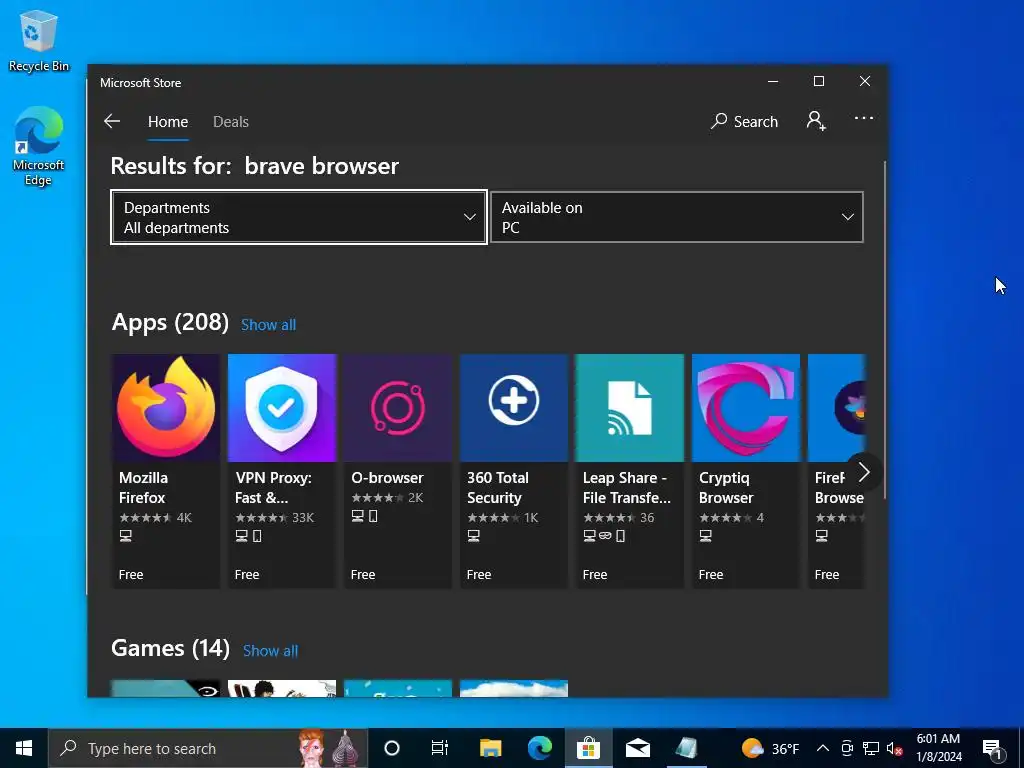Click the 360 Total Security title text
This screenshot has height=768, width=1024.
coord(498,487)
